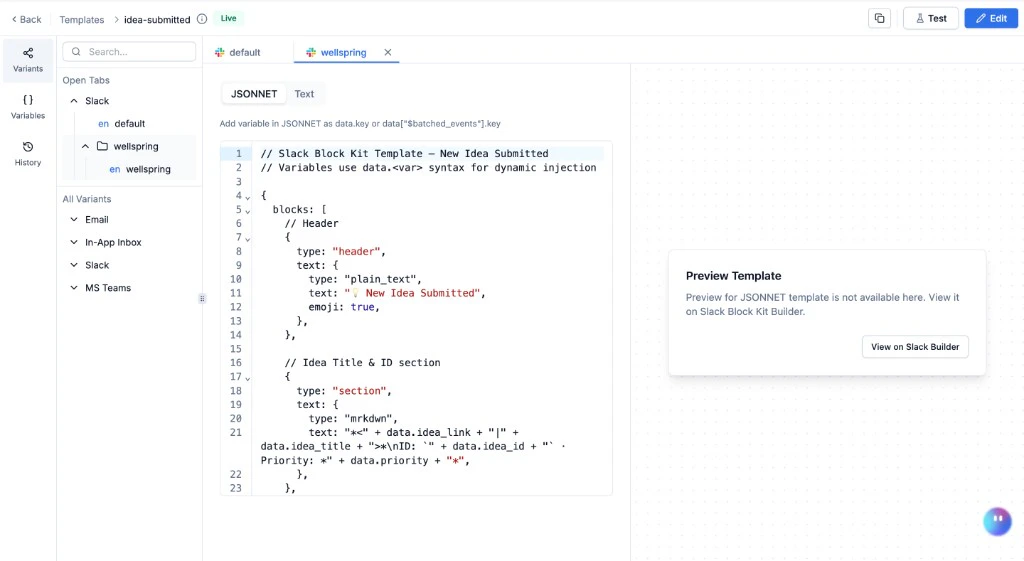
Task: Click 'type: "mrkdwn"' code line
Action: (353, 419)
